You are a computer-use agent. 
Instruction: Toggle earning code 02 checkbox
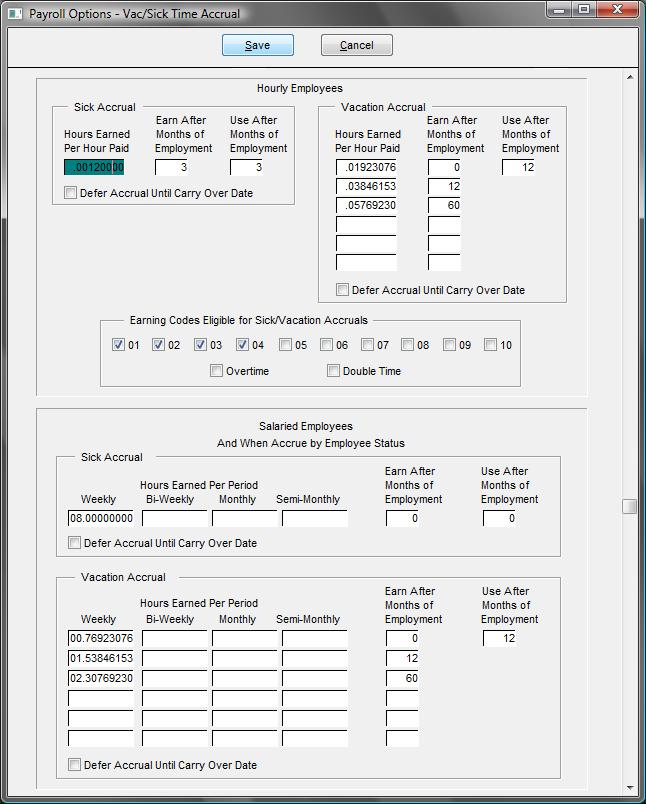tap(158, 345)
